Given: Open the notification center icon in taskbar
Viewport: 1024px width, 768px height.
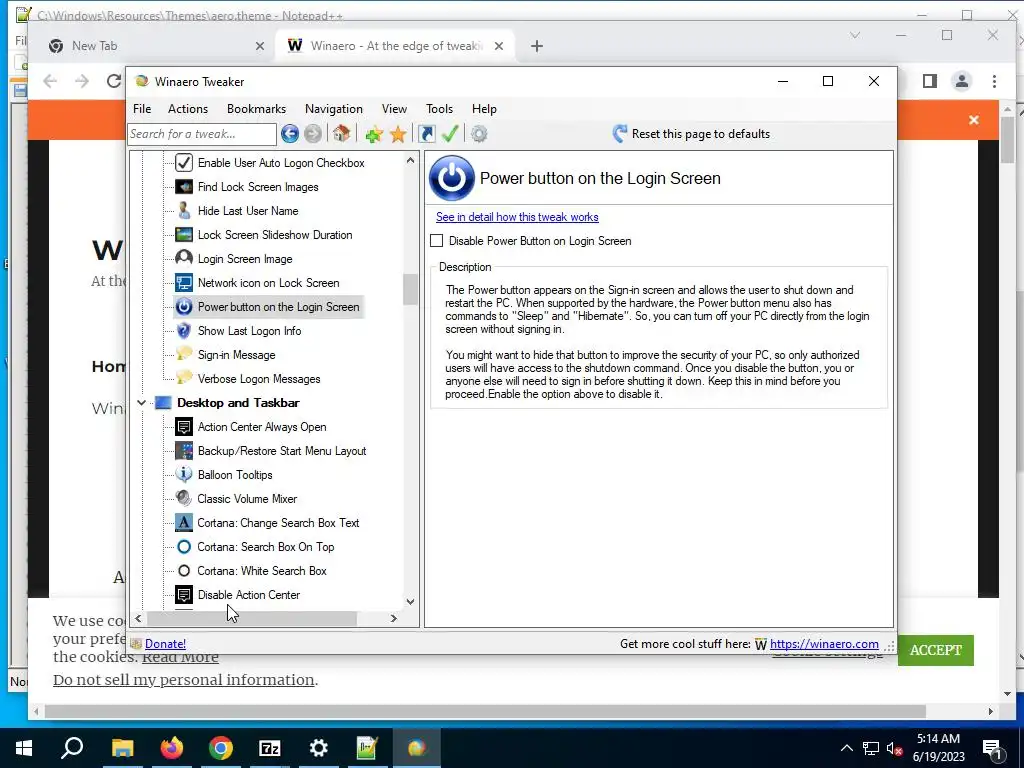Looking at the screenshot, I should (992, 749).
